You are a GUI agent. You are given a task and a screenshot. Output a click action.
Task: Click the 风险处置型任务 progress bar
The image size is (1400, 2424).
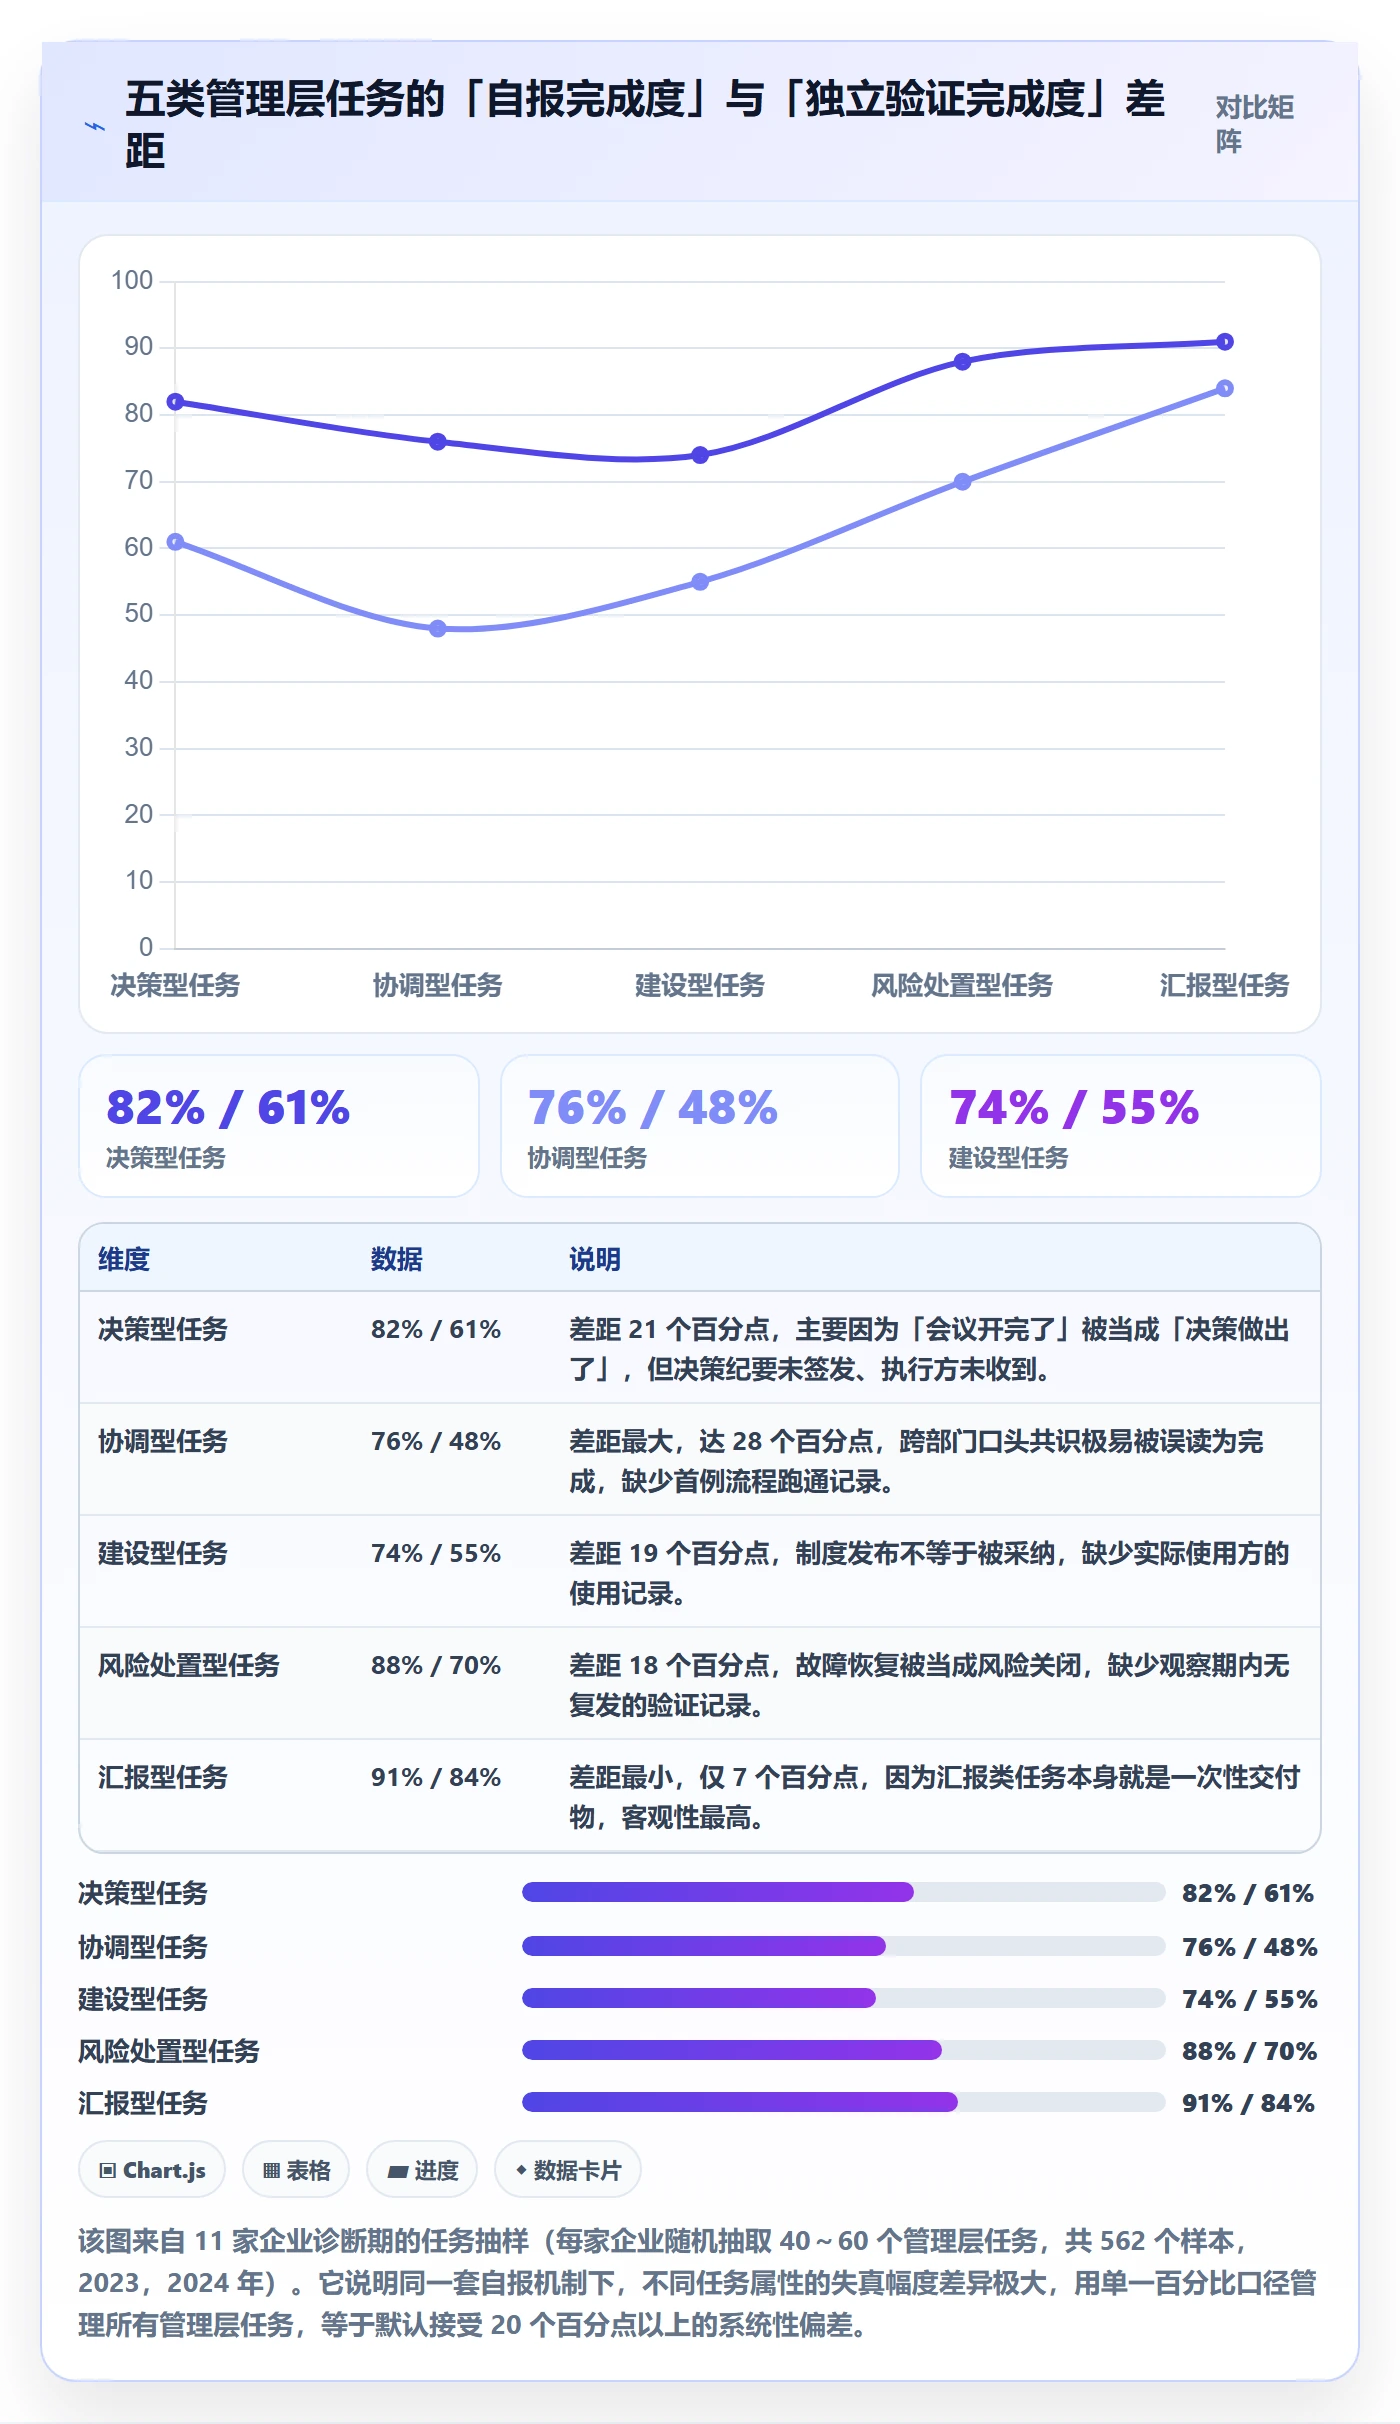[843, 2050]
